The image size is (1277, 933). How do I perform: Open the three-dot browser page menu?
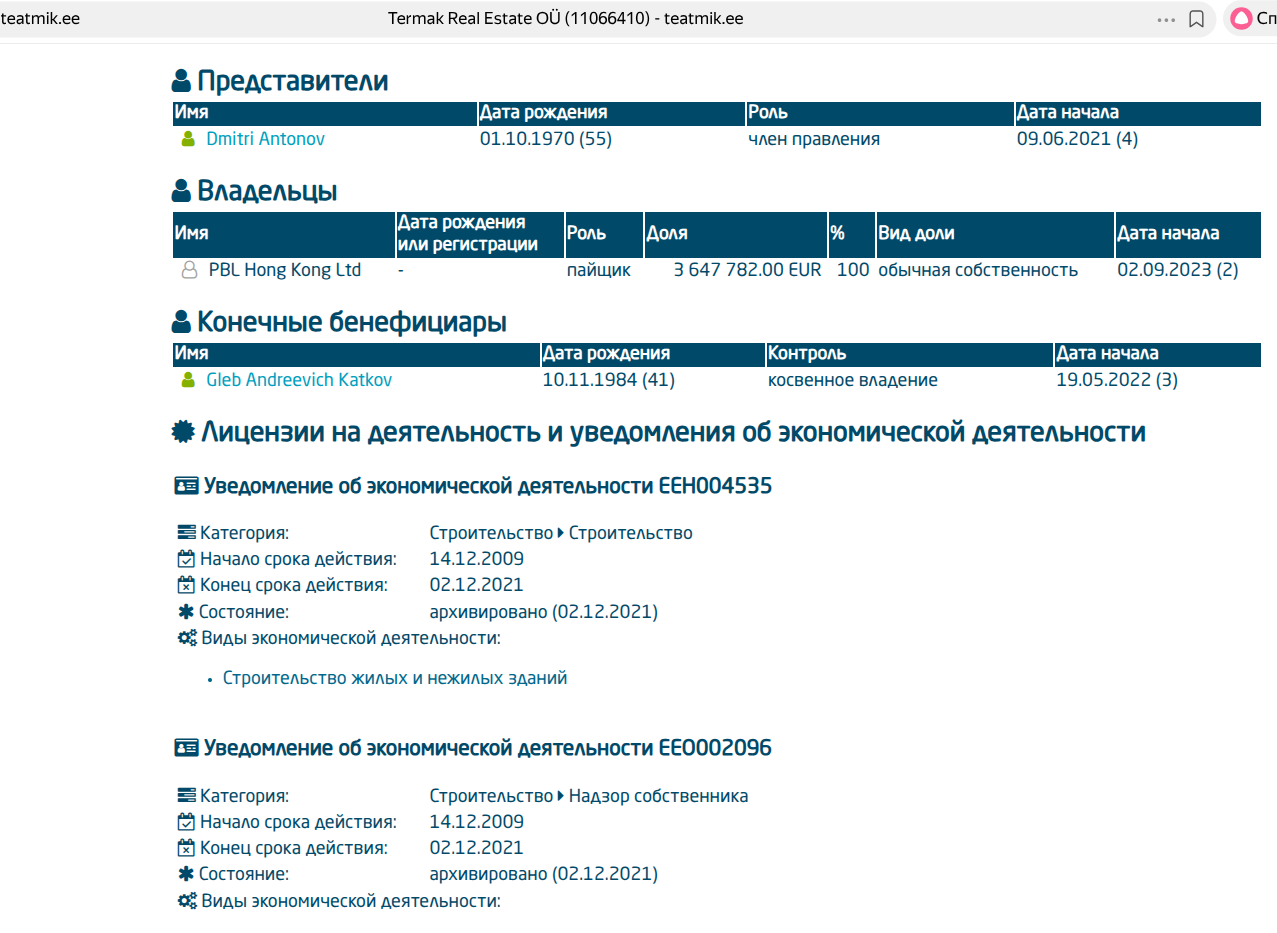pyautogui.click(x=1166, y=19)
